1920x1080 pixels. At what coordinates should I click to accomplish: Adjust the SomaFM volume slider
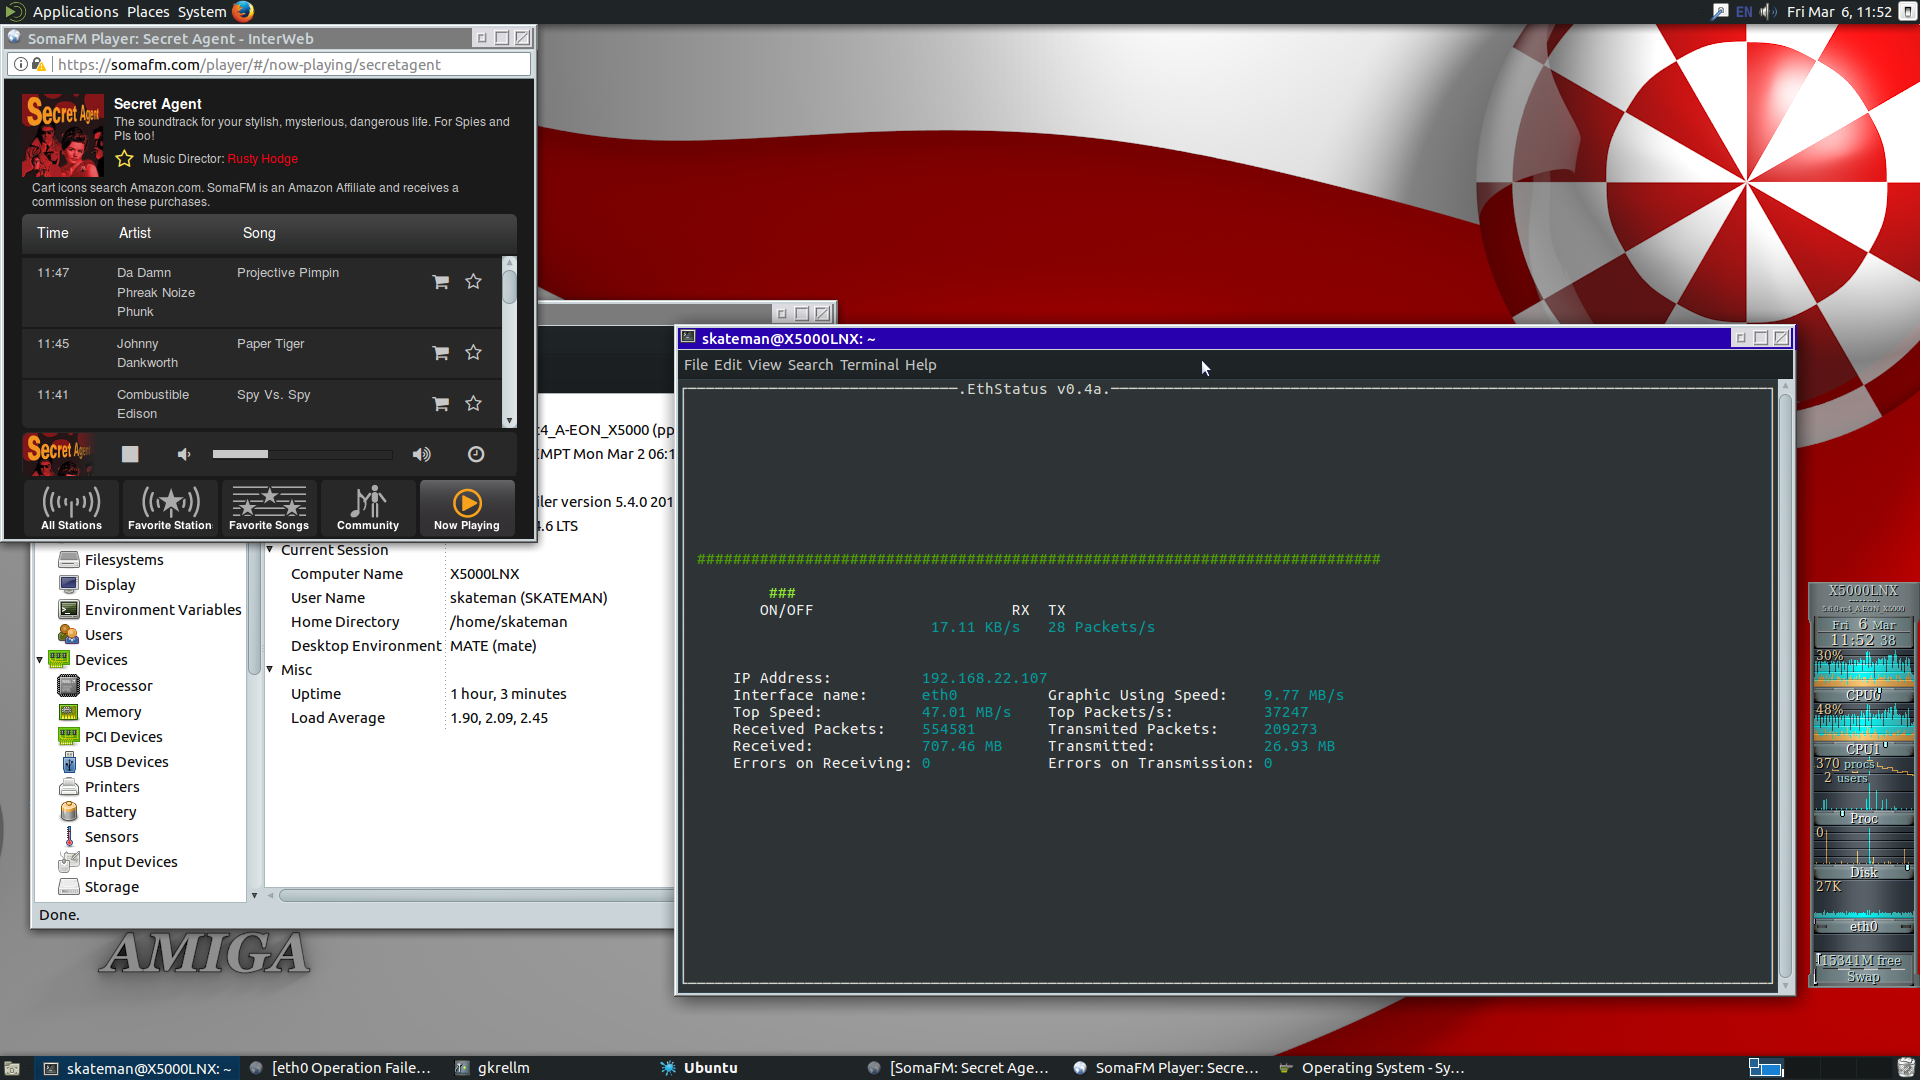[x=302, y=454]
